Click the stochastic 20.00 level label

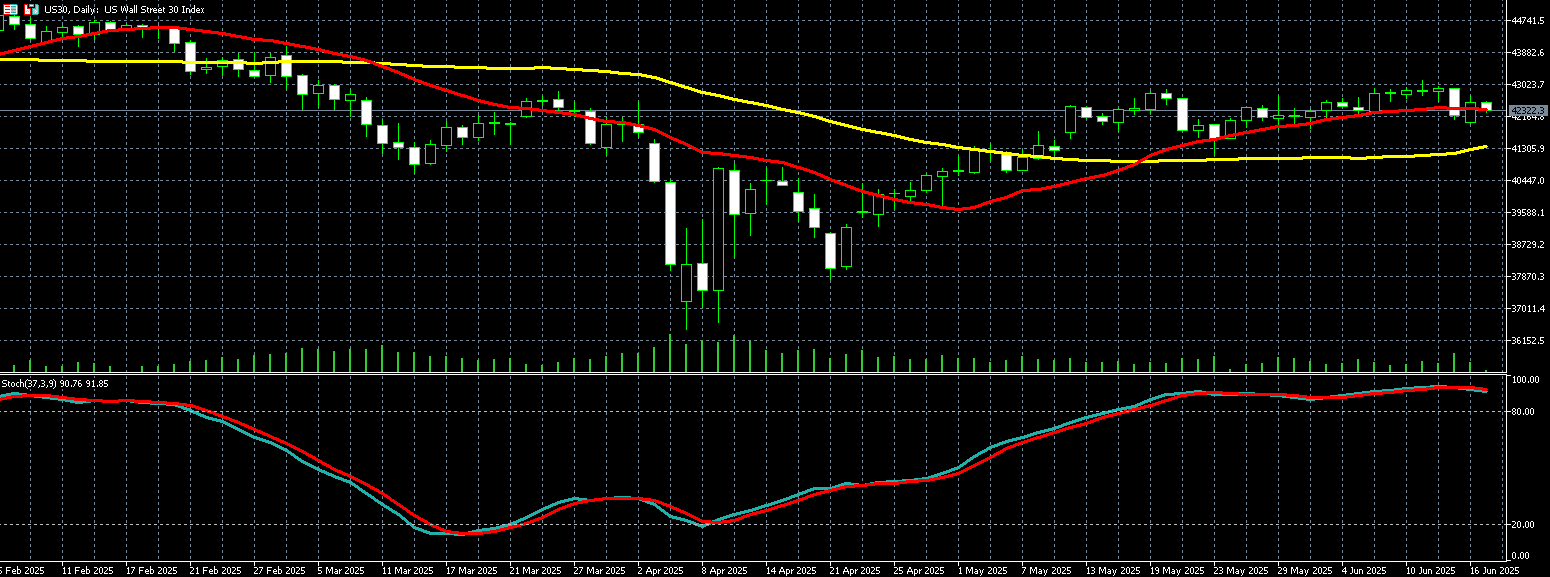(x=1524, y=524)
